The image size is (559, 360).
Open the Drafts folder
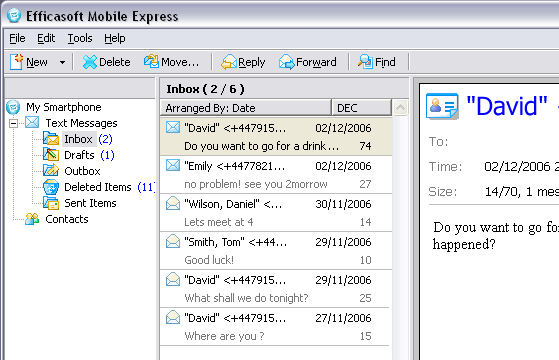[80, 155]
